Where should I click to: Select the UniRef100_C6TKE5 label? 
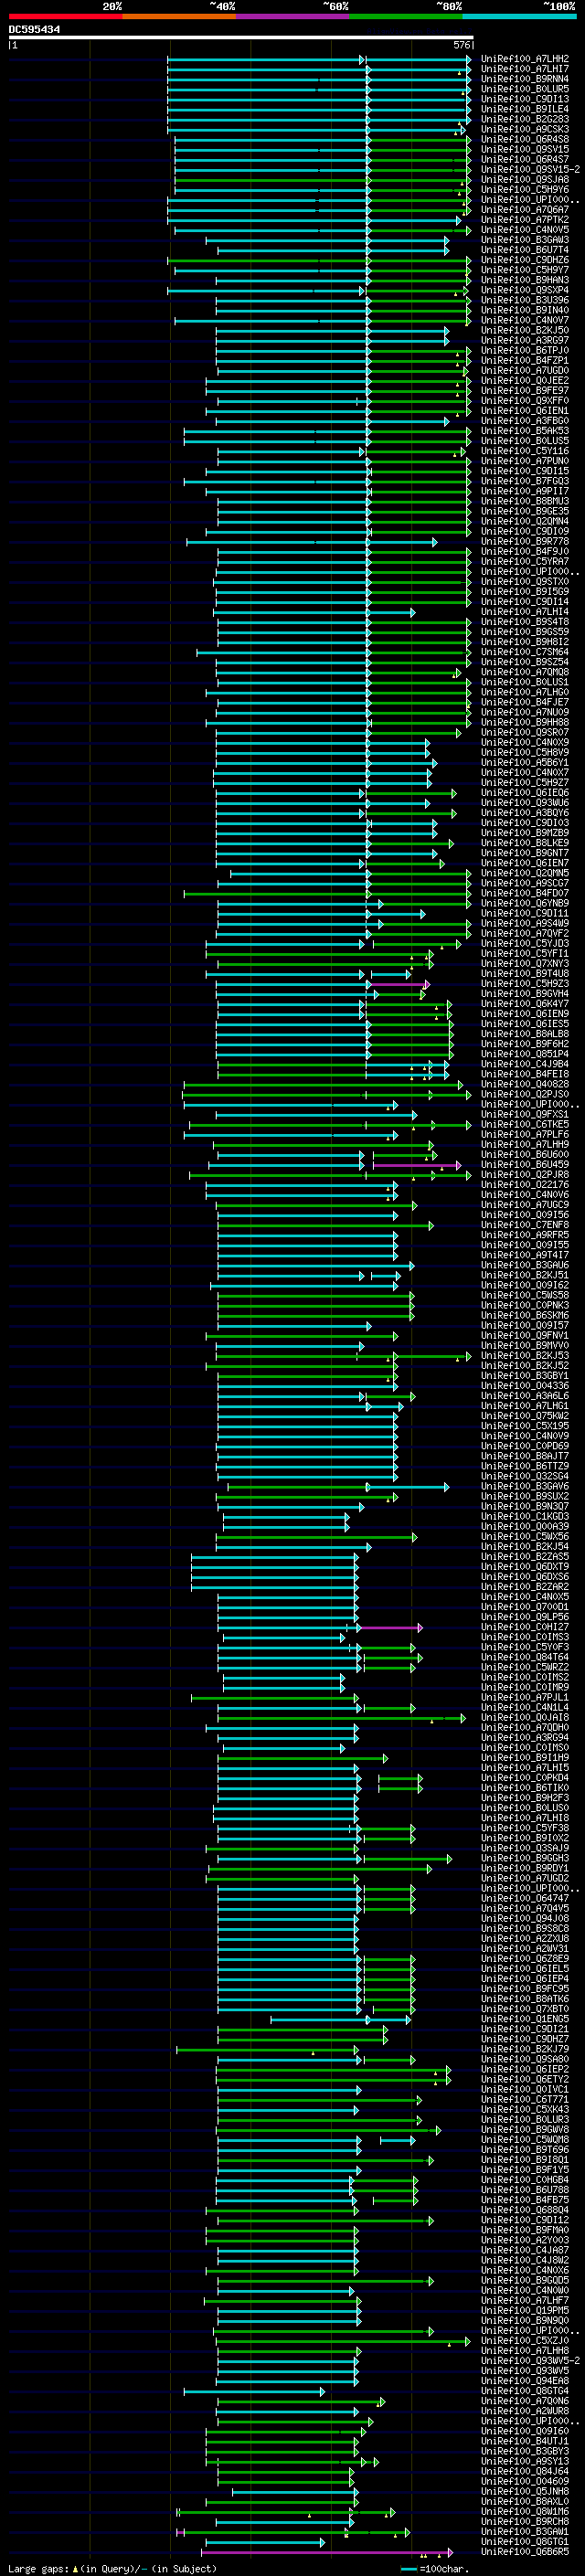point(525,1124)
